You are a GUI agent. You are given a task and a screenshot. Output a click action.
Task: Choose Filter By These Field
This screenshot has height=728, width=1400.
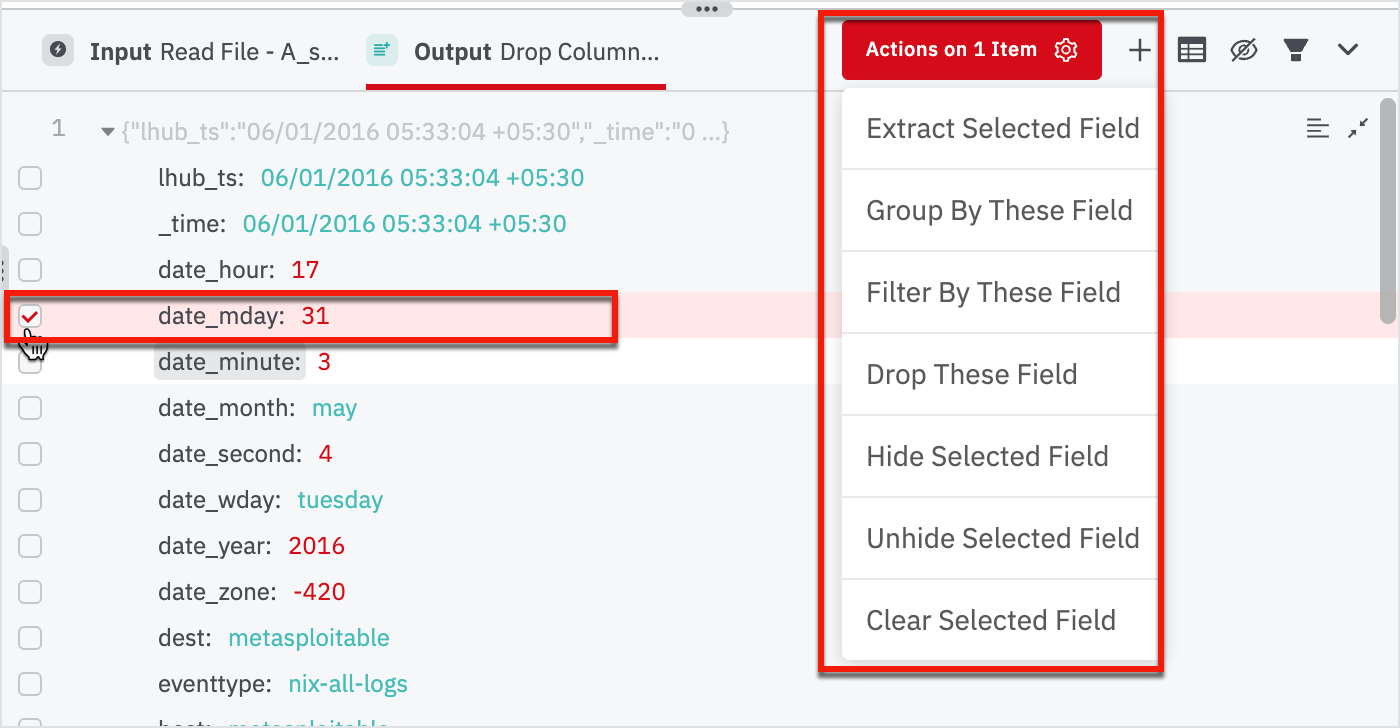coord(1000,292)
